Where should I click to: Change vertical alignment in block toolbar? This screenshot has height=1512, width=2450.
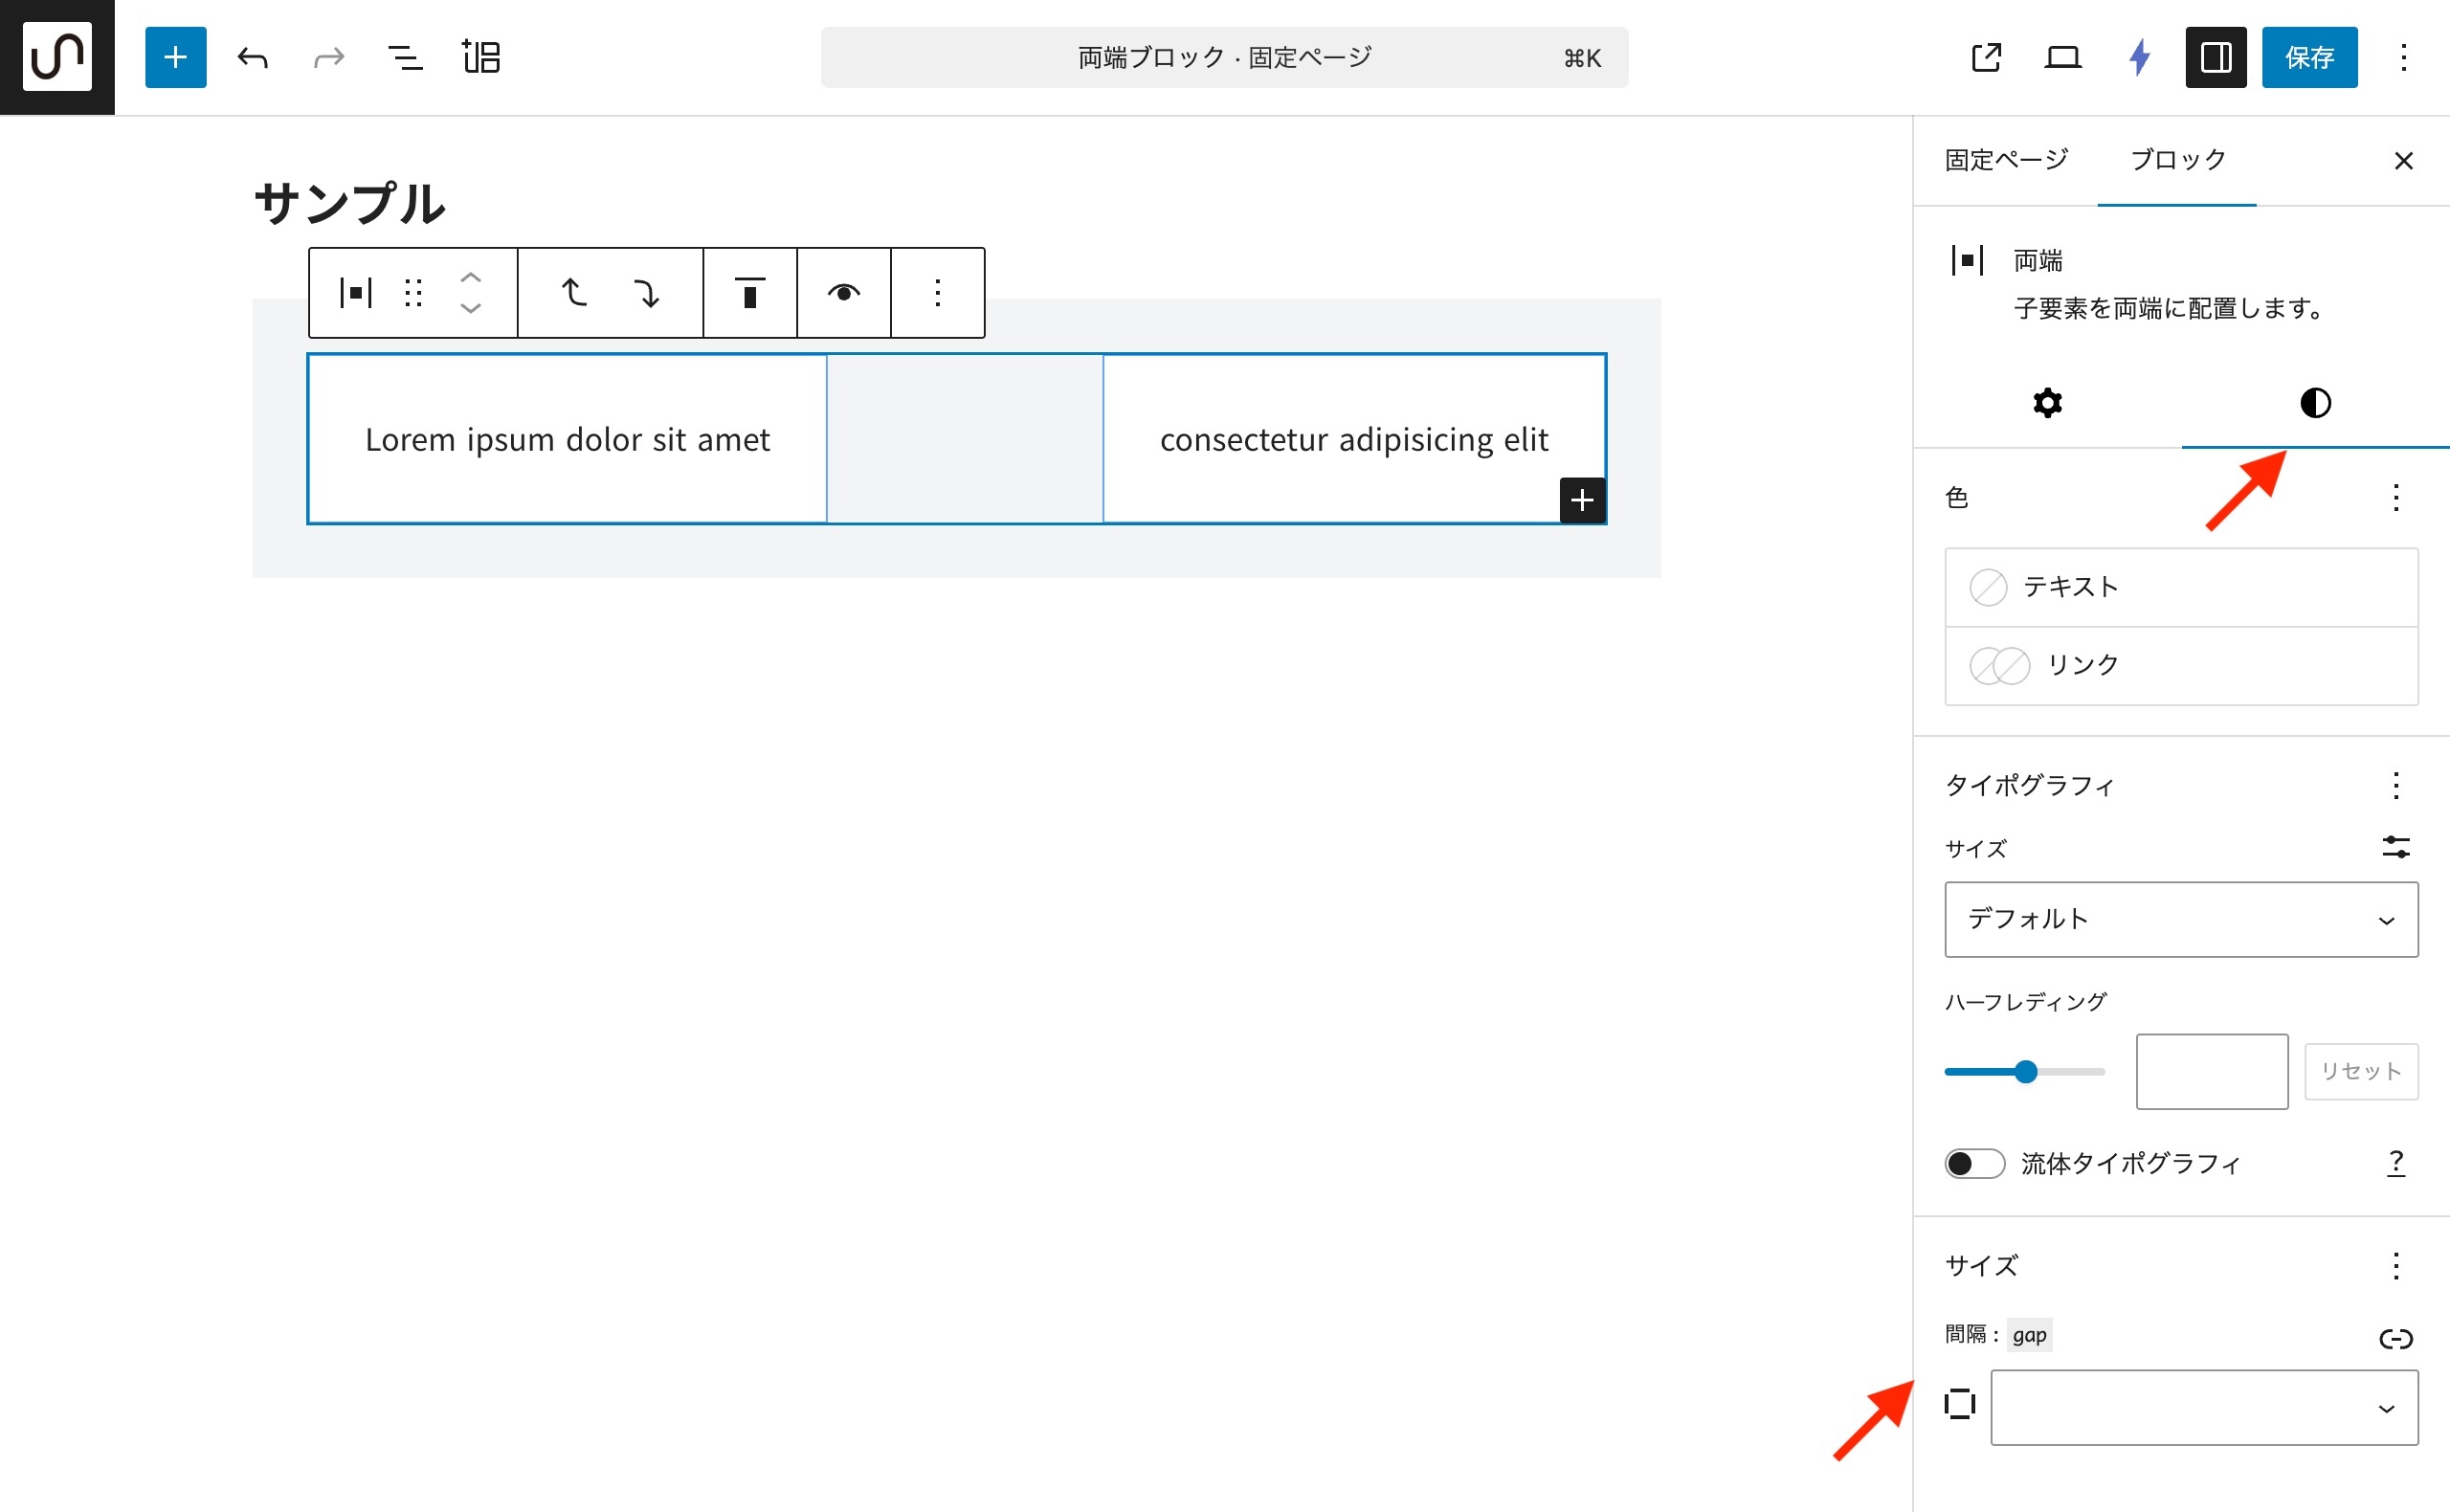click(749, 293)
